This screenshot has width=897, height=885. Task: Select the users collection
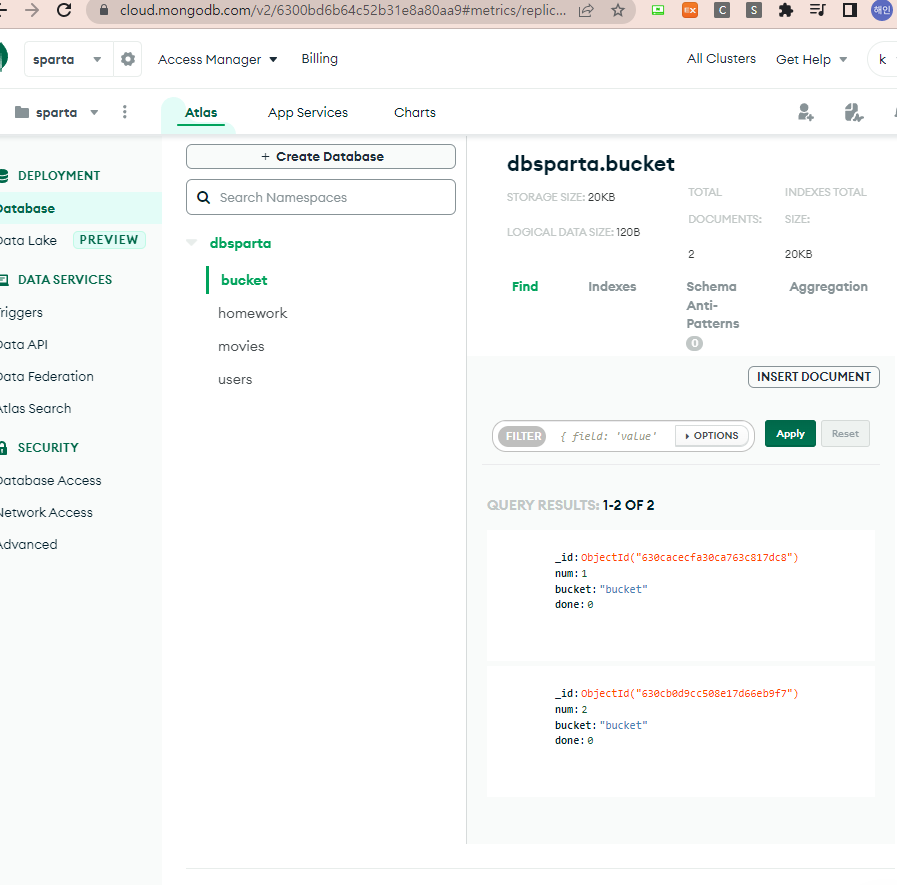coord(235,379)
